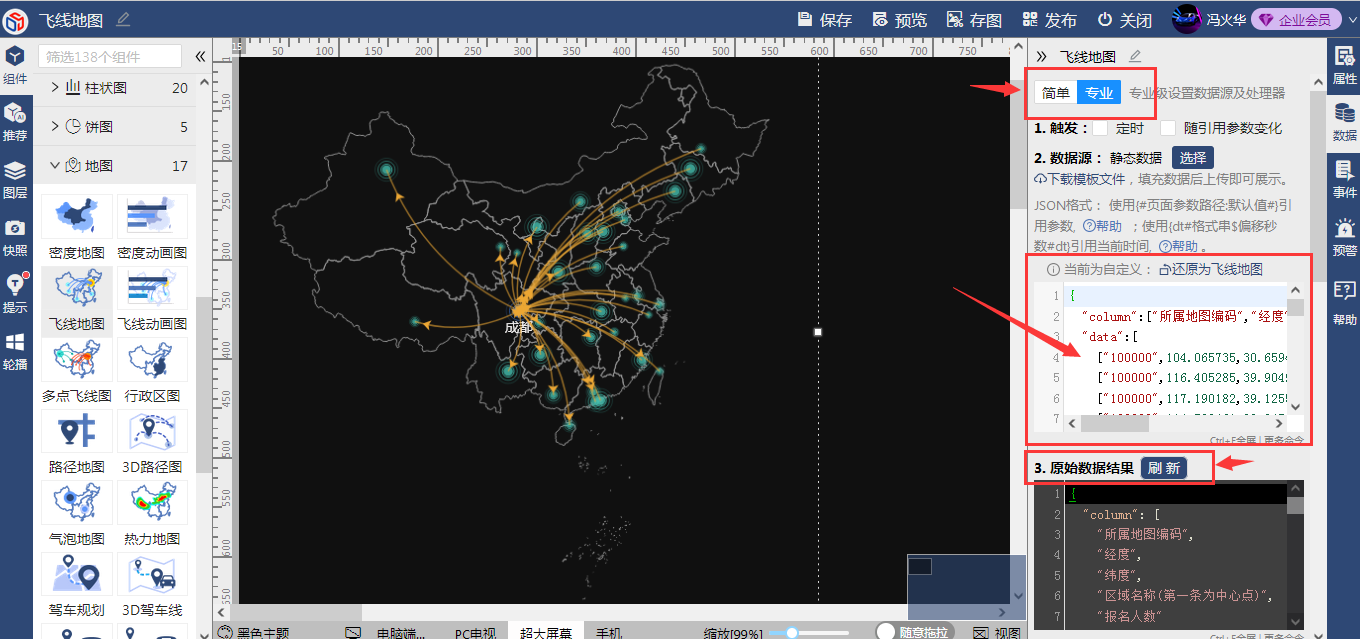Select 多点飞线图 component
The height and width of the screenshot is (639, 1360).
(77, 371)
